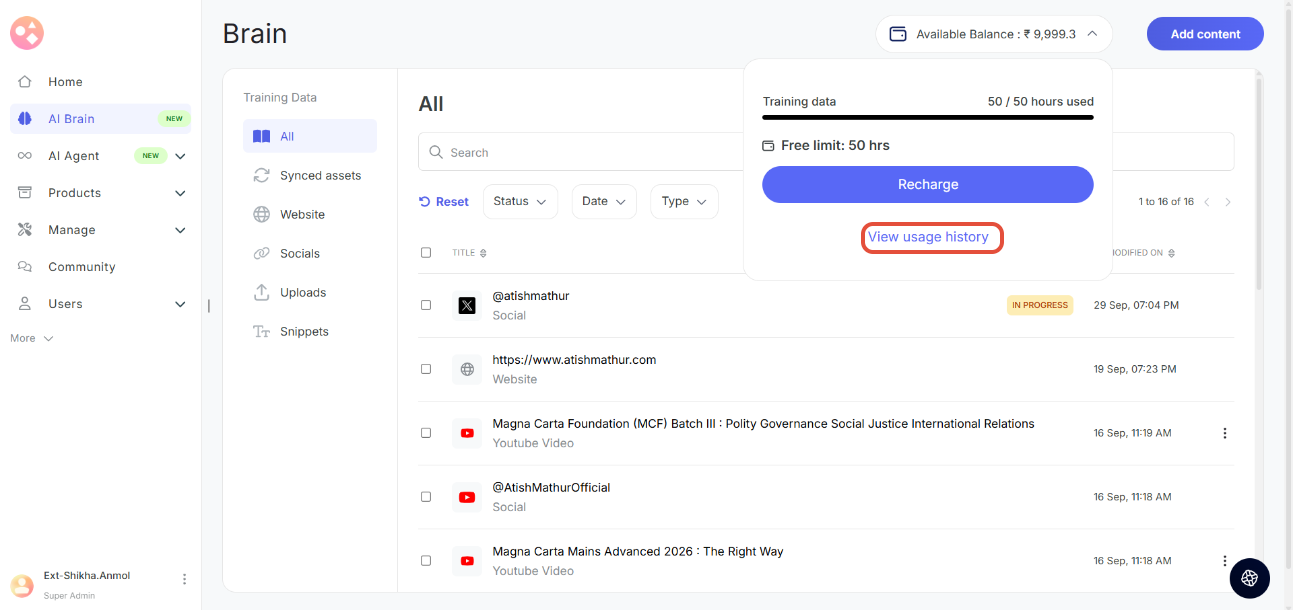Check the box for @atishmathur row
The width and height of the screenshot is (1293, 610).
point(426,305)
